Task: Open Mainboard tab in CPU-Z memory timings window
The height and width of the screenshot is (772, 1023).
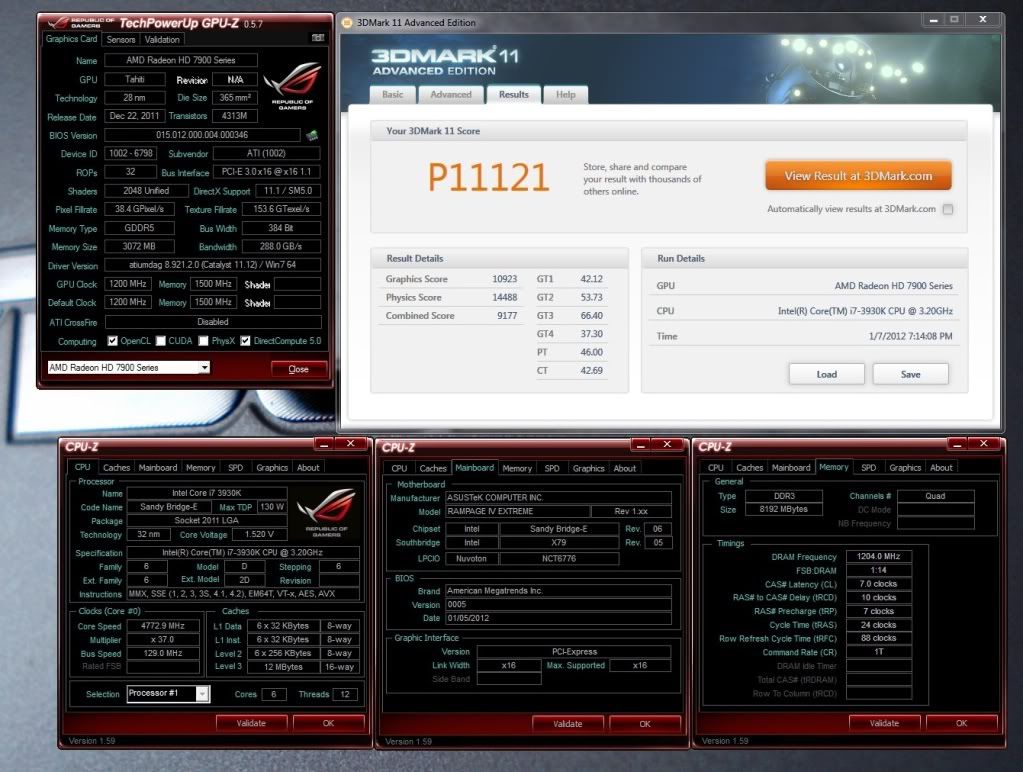Action: tap(791, 468)
